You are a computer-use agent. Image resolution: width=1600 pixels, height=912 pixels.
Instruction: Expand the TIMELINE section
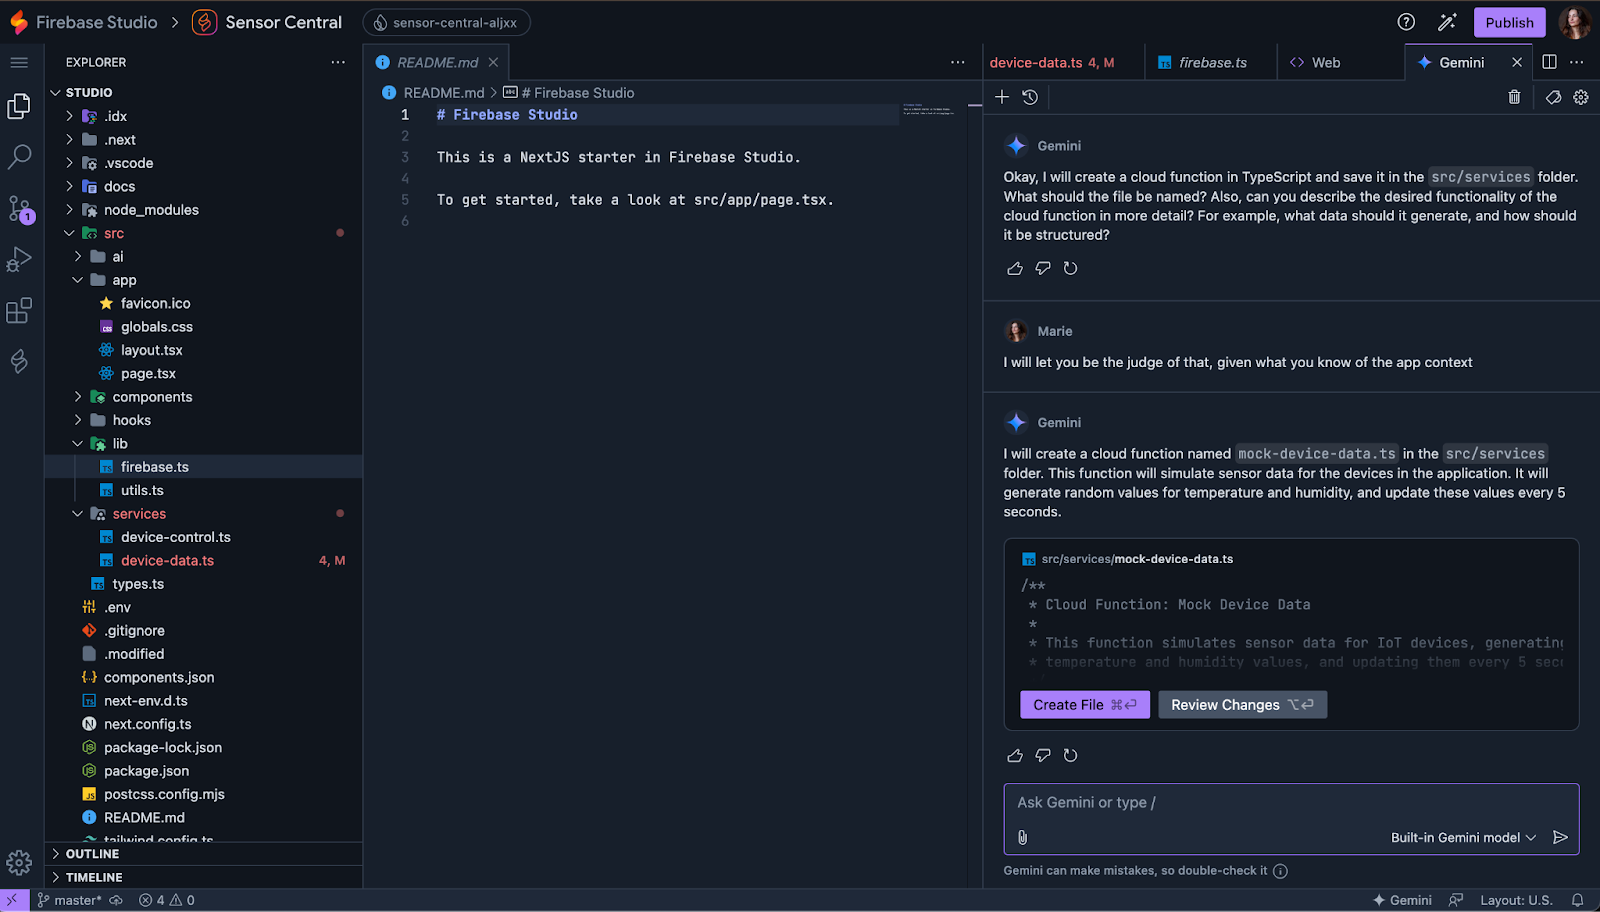point(204,877)
